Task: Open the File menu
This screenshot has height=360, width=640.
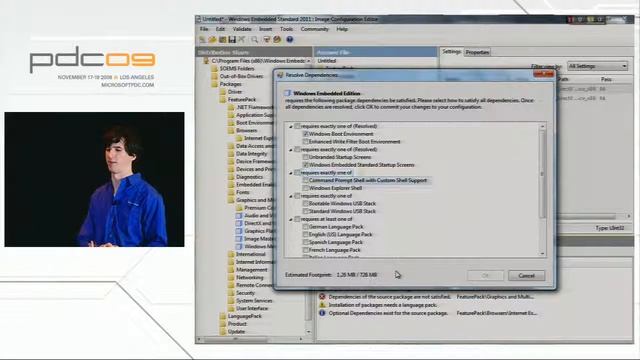Action: [204, 29]
